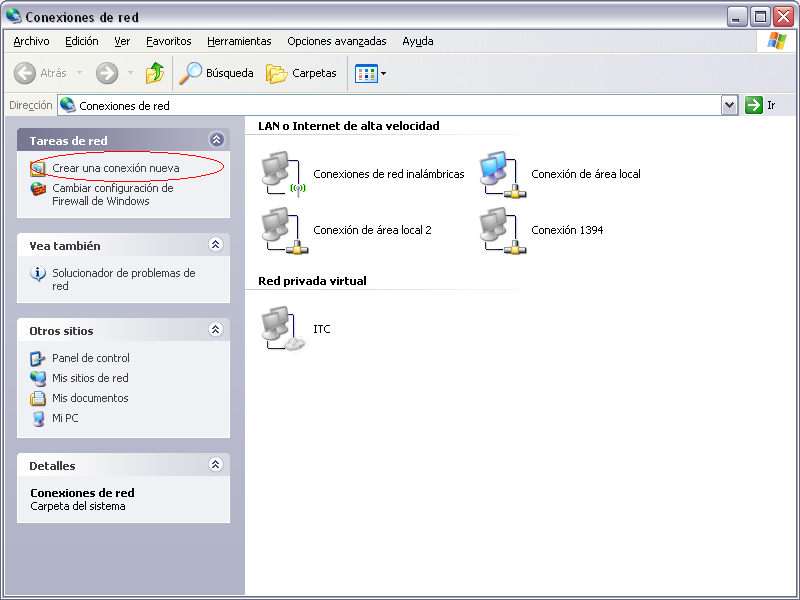
Task: Open the Búsqueda search tool
Action: (217, 73)
